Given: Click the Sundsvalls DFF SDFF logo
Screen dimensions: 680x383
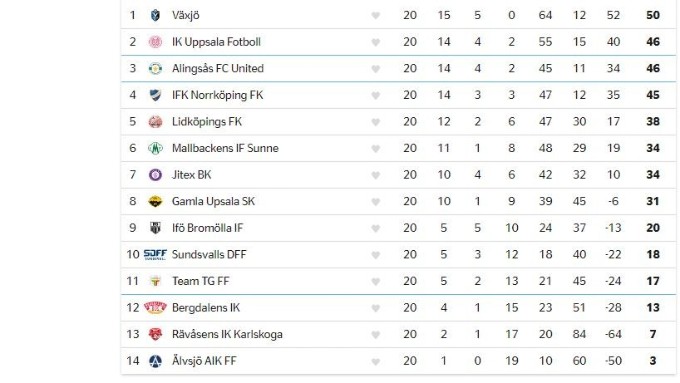Looking at the screenshot, I should (x=155, y=255).
